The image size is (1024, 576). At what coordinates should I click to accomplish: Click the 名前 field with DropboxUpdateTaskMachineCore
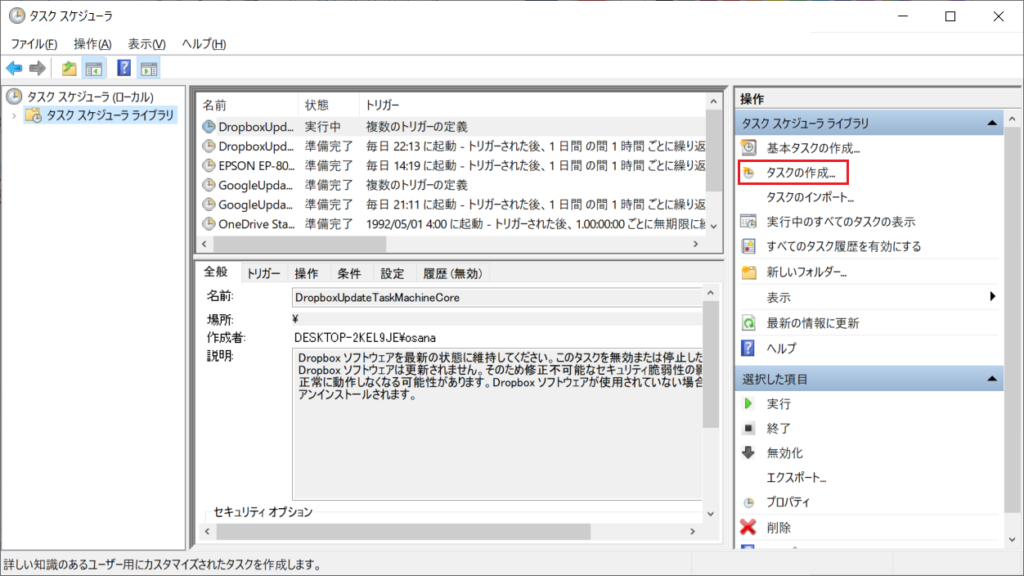pos(497,298)
